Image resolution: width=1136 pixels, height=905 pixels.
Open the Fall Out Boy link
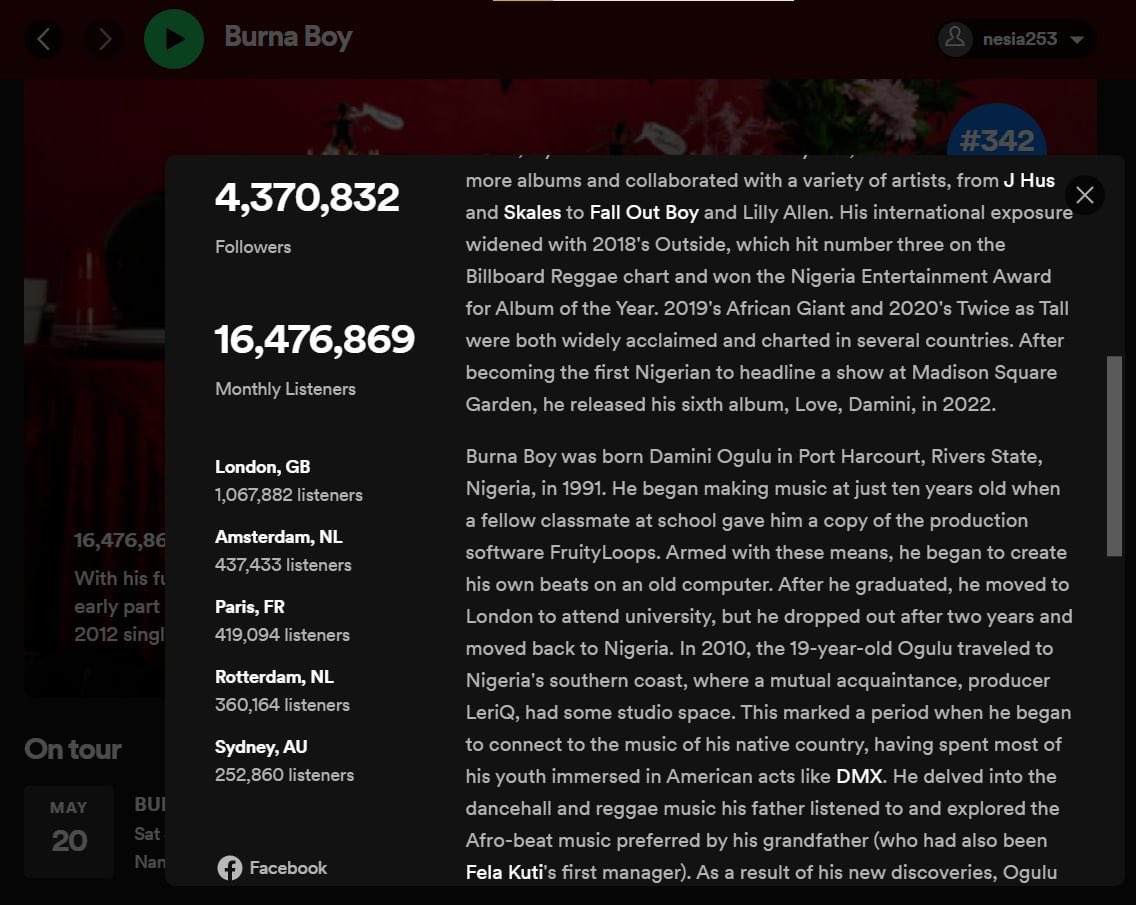(644, 212)
